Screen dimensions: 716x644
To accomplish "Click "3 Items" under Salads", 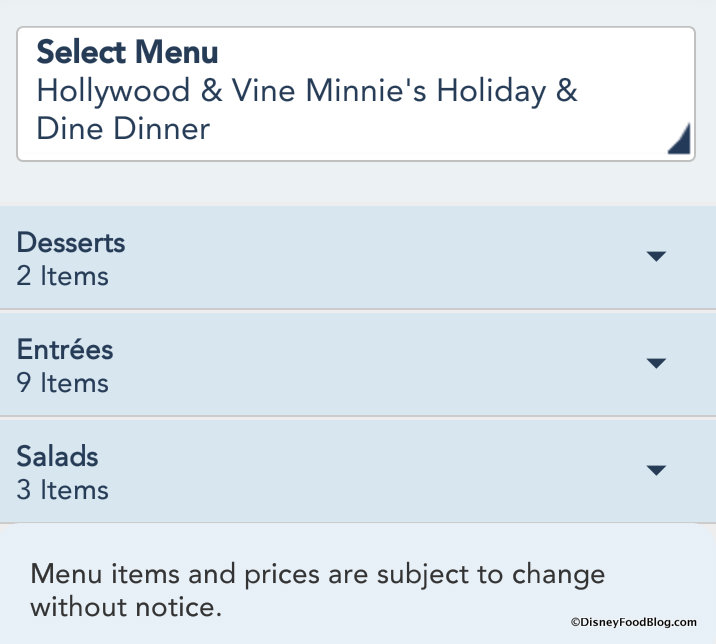I will (x=62, y=490).
